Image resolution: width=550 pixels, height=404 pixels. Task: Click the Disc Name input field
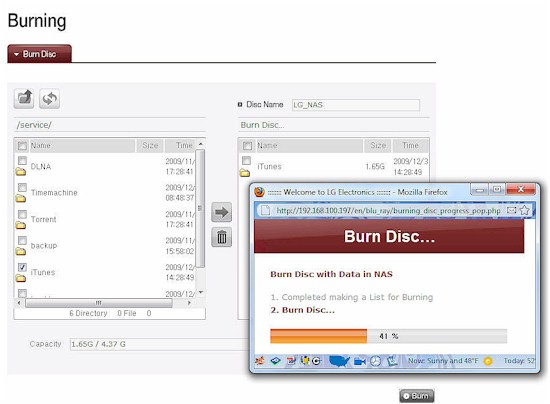point(356,105)
